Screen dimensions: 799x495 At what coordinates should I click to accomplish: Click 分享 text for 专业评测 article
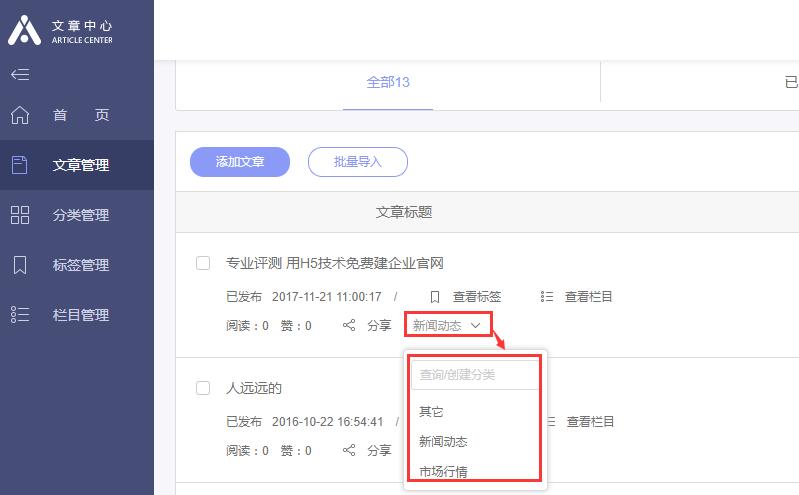coord(379,325)
